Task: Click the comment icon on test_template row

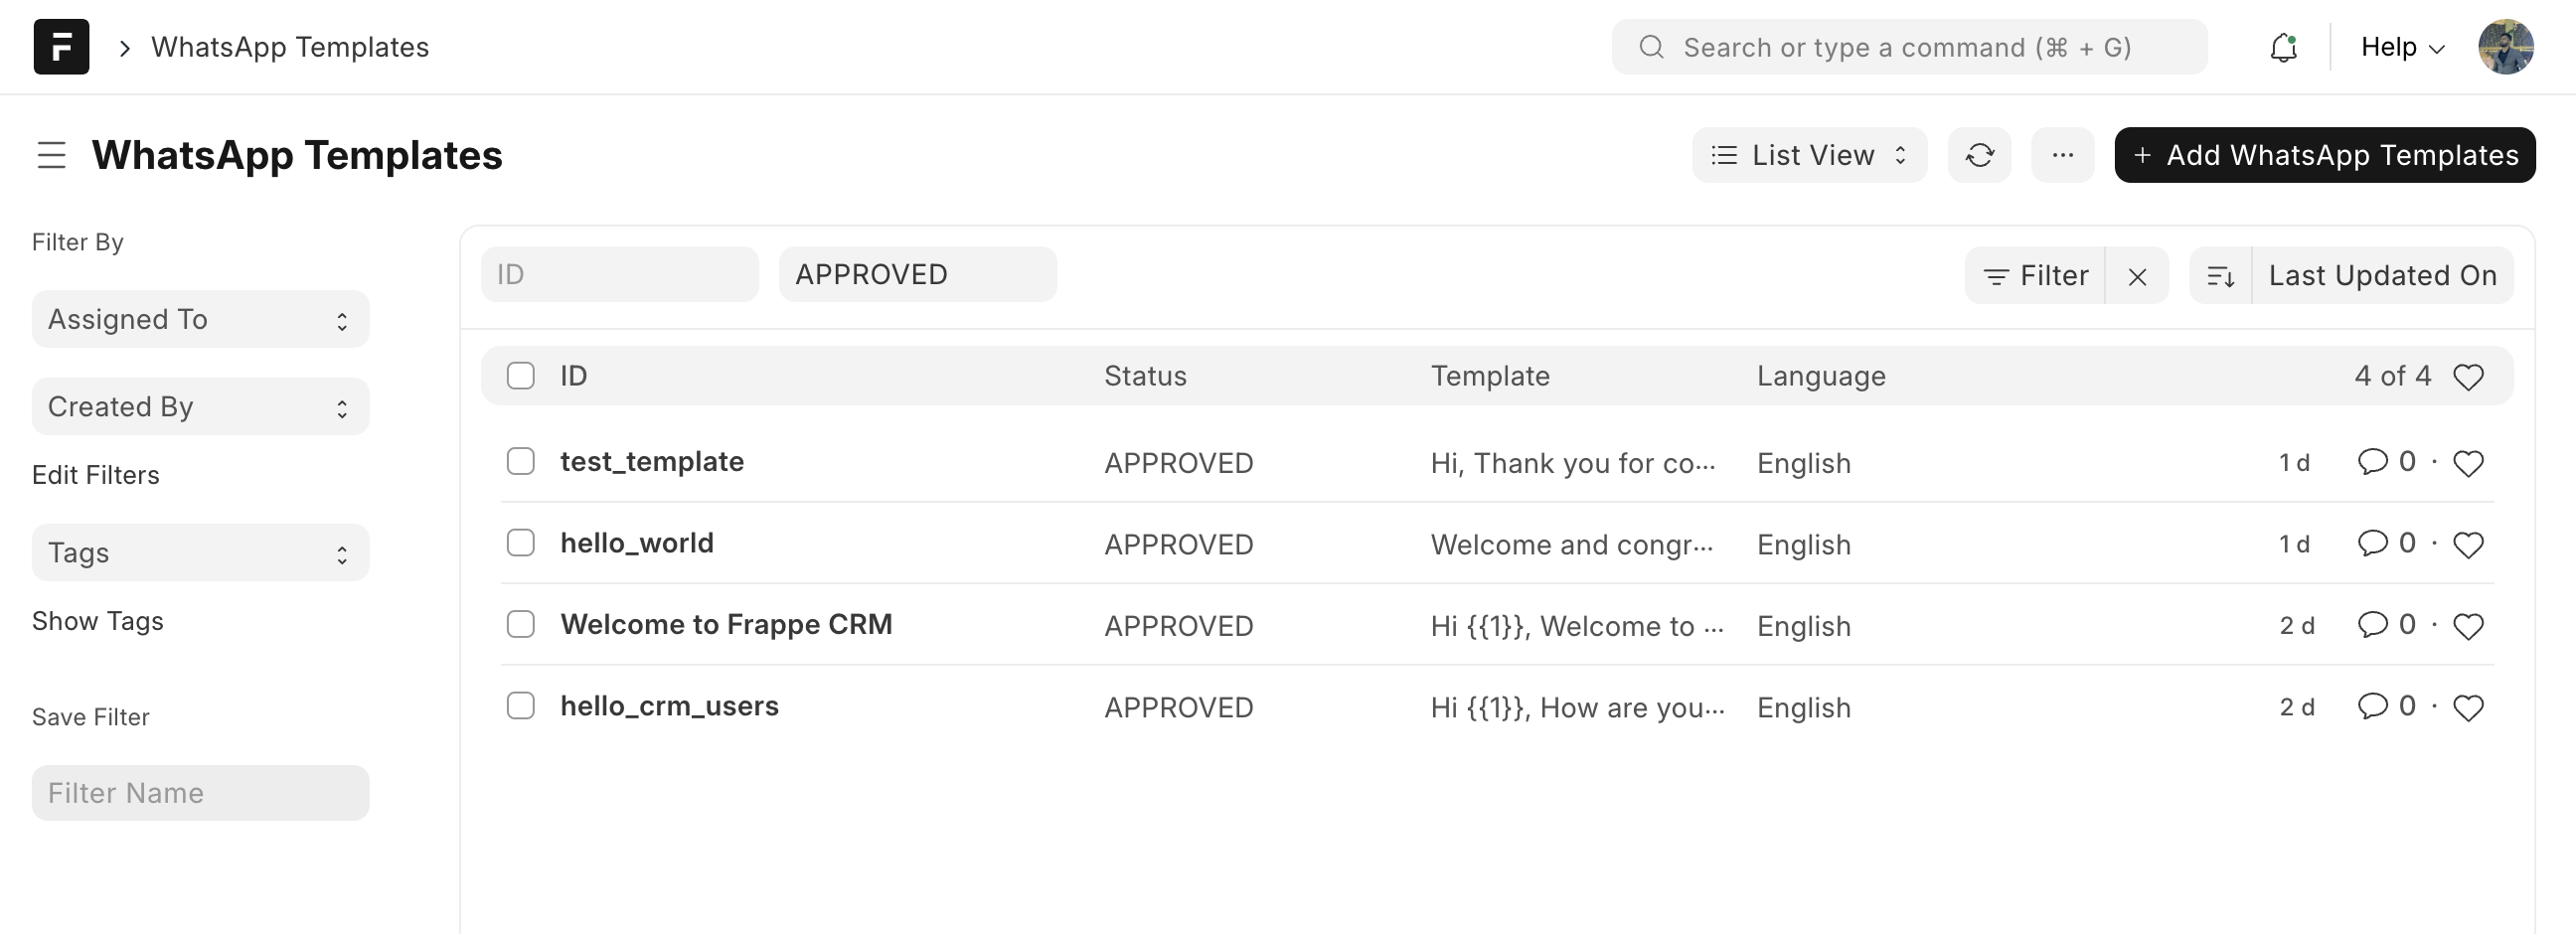Action: pos(2372,461)
